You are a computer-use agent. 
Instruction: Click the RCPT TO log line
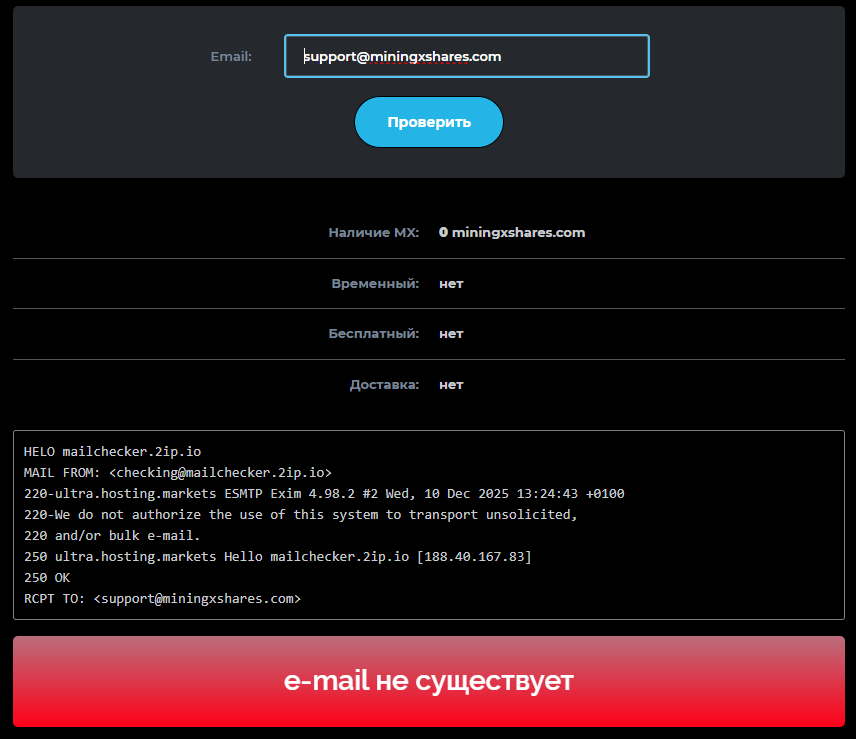pos(162,599)
